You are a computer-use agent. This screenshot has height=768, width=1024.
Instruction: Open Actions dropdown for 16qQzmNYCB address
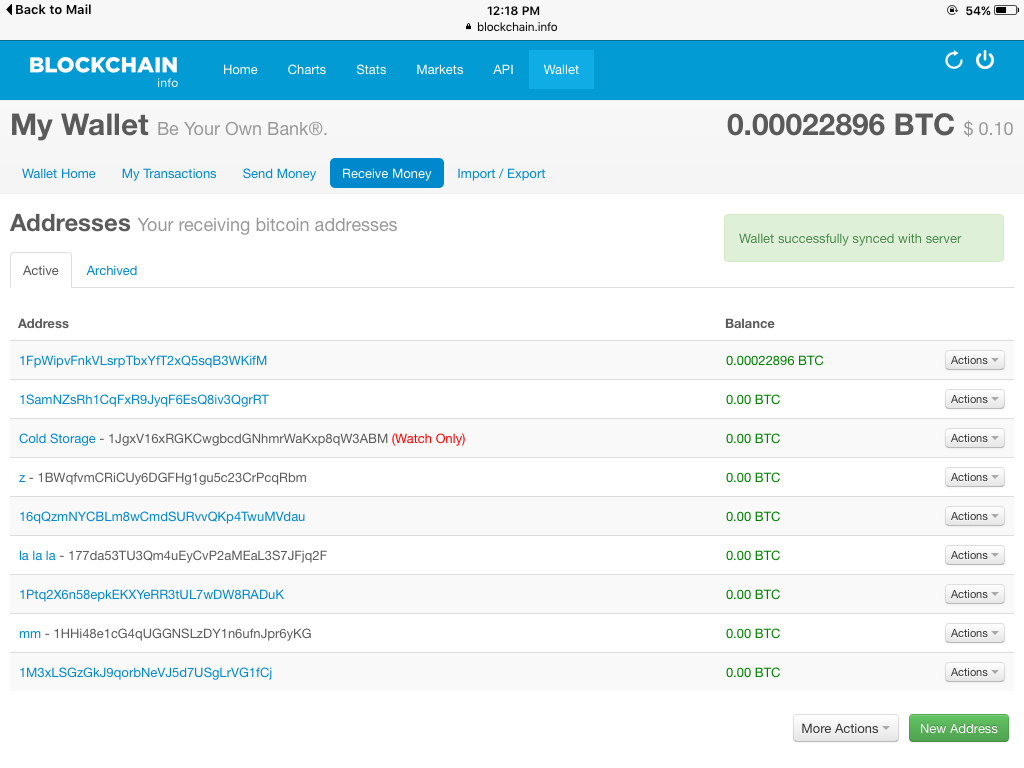(x=974, y=516)
